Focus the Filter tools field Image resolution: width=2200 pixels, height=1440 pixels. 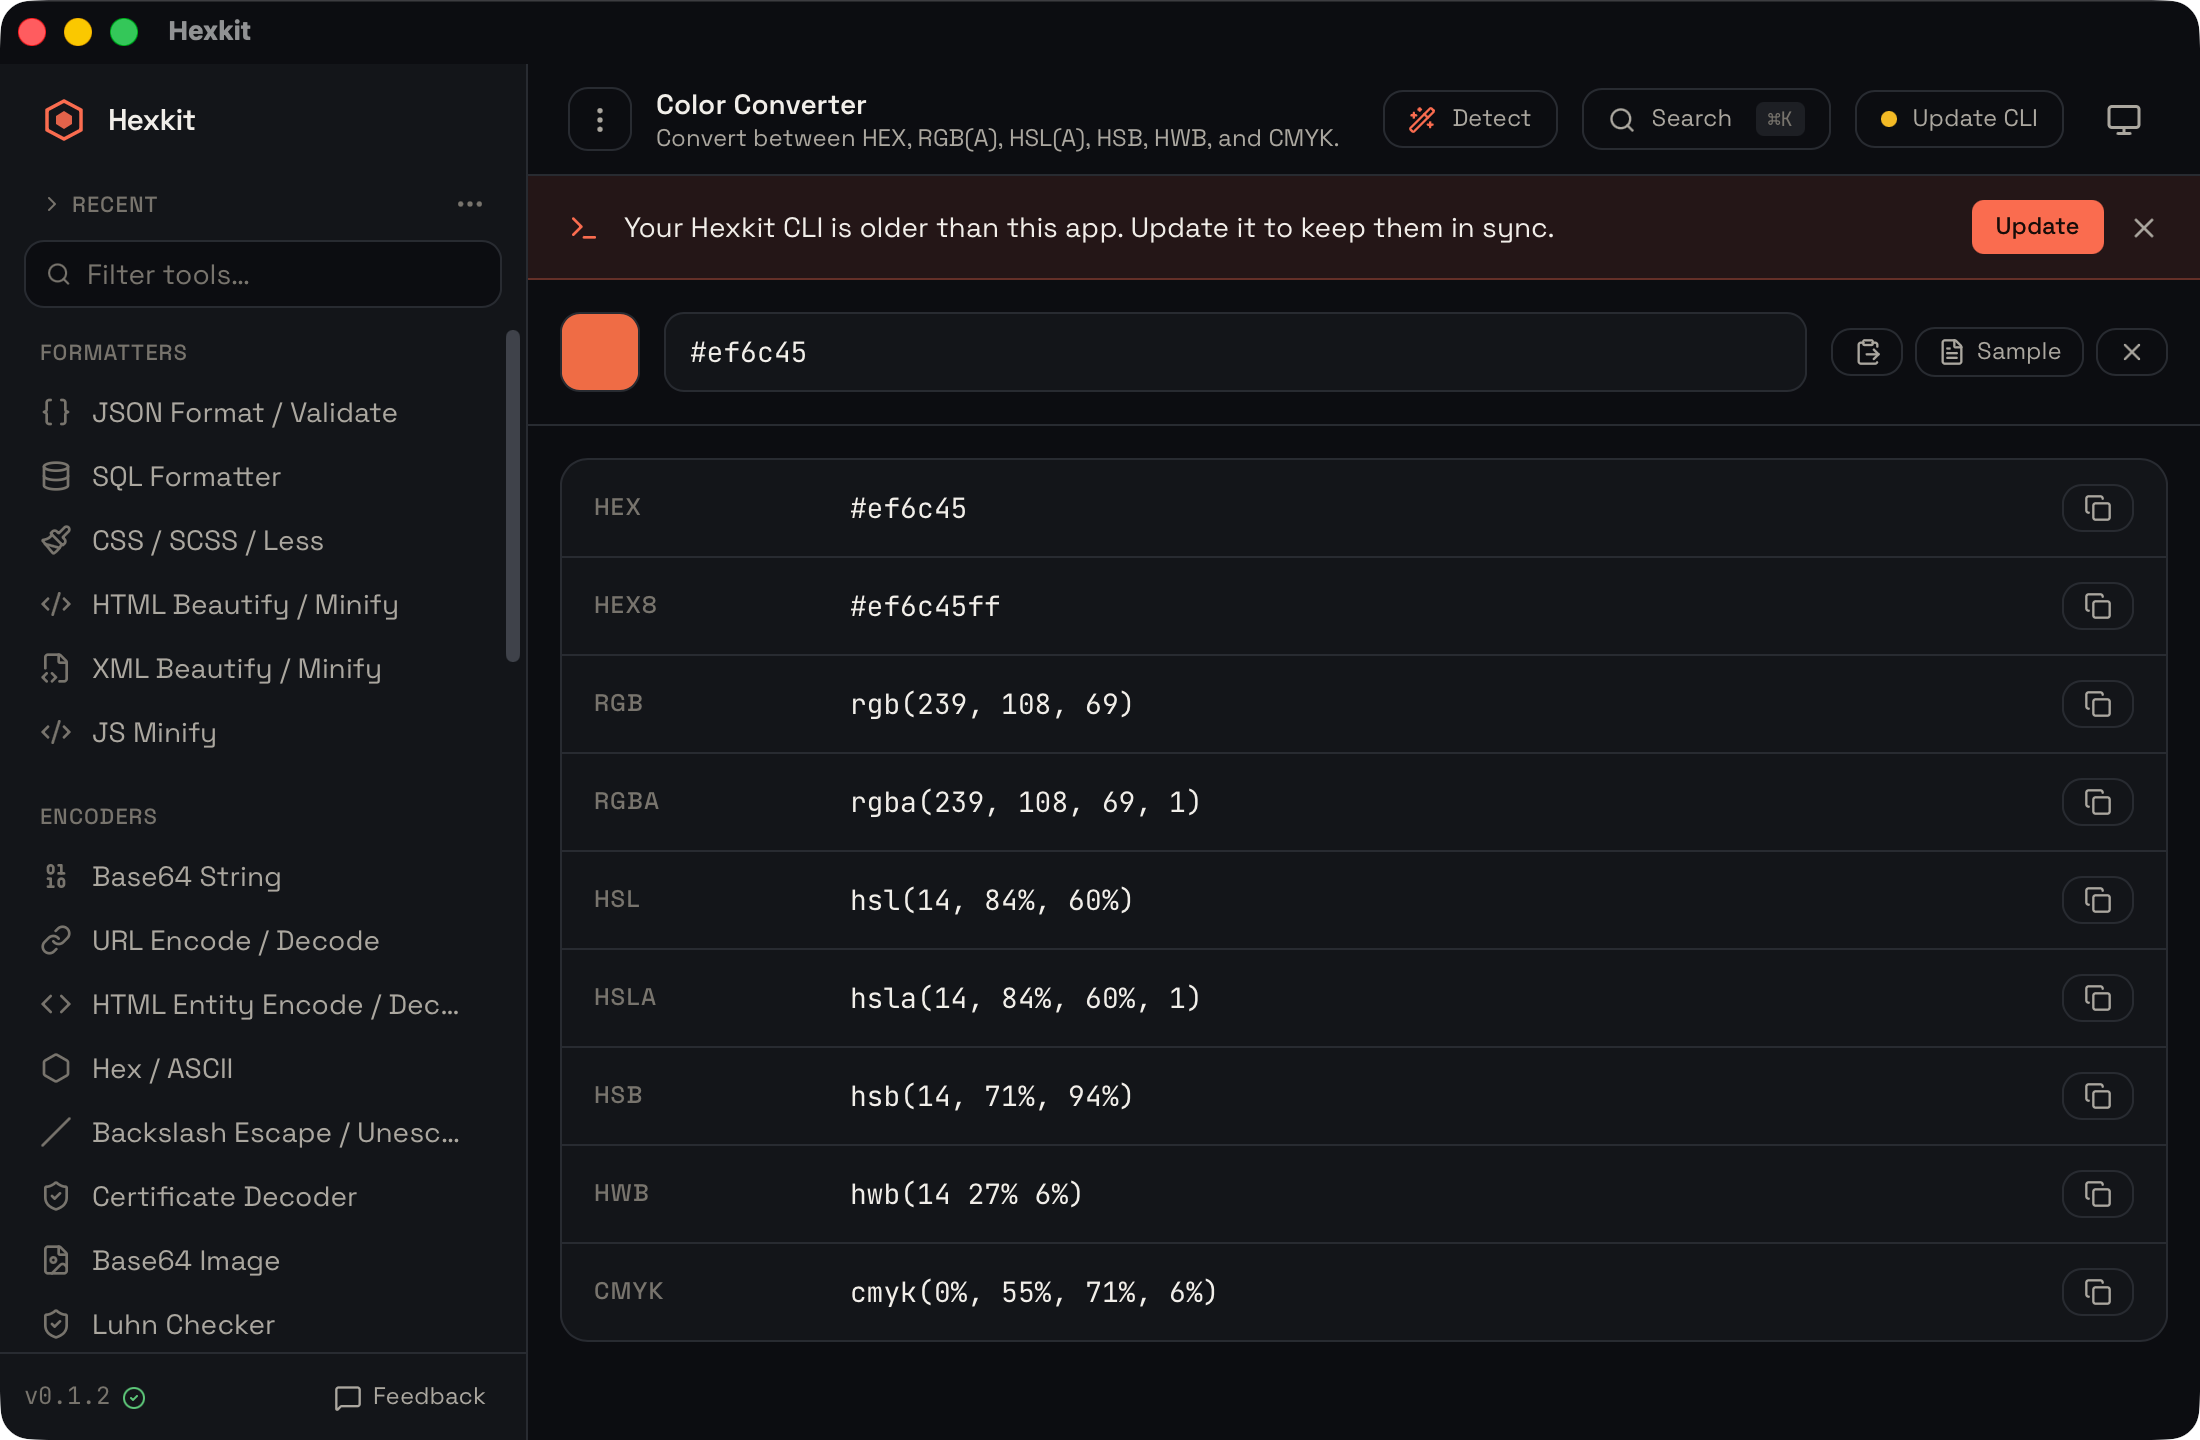click(x=262, y=274)
